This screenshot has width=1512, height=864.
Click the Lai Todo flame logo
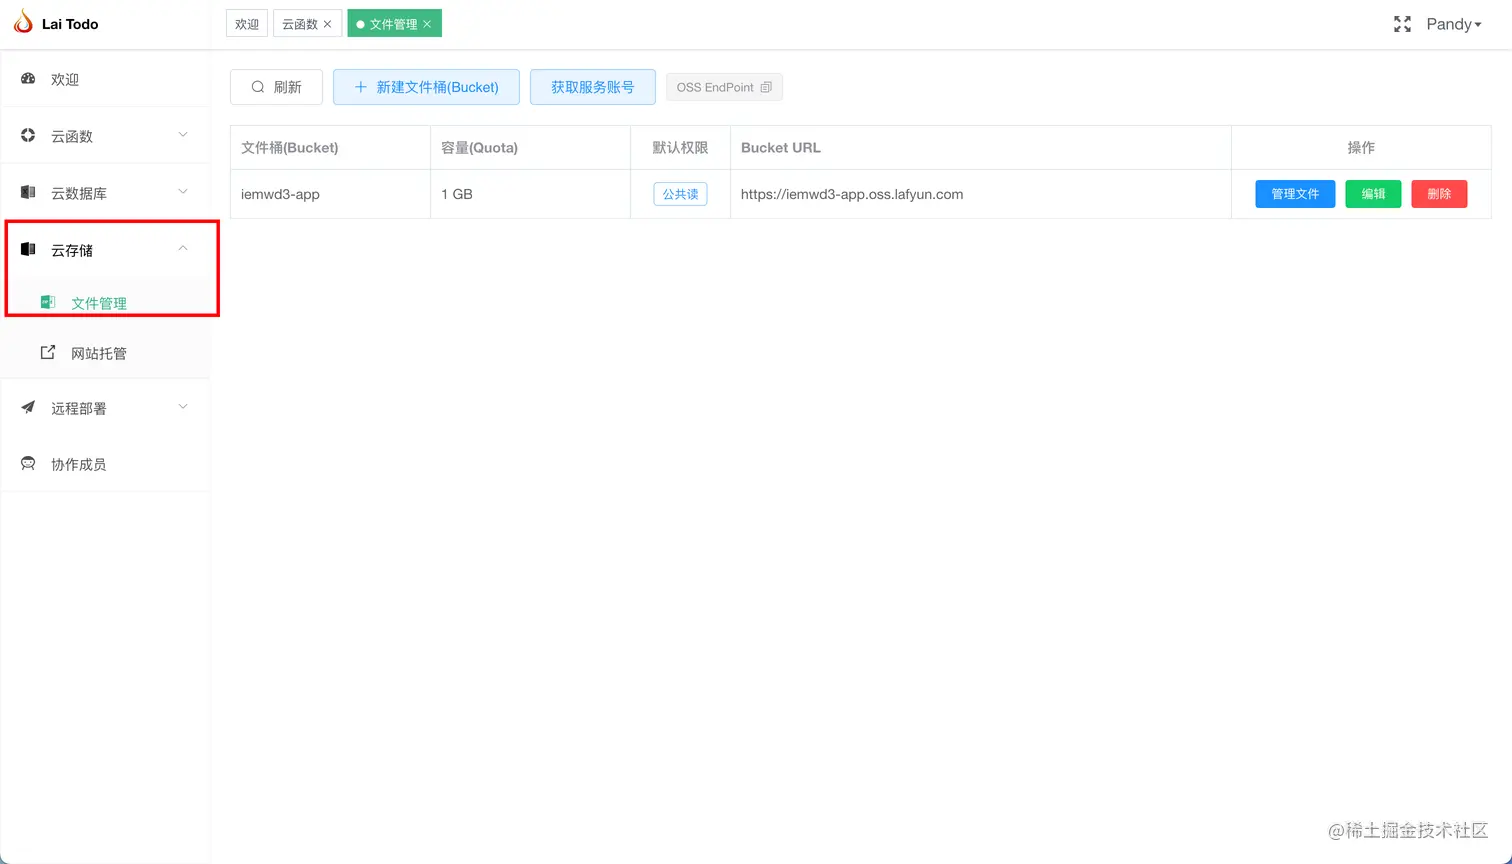coord(22,22)
